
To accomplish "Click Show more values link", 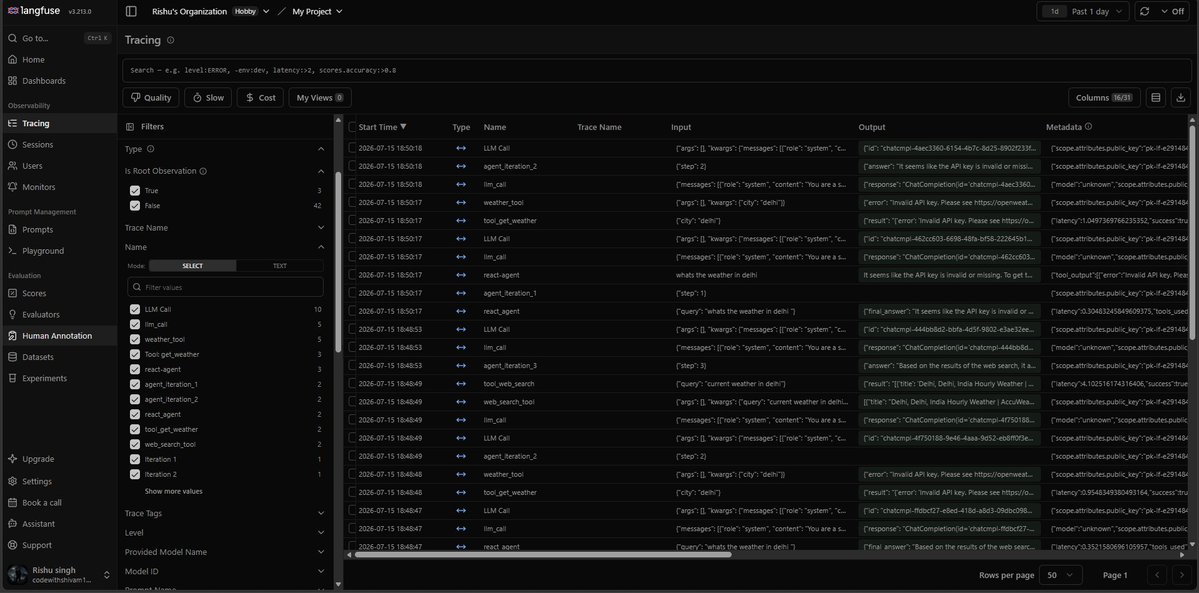I will coord(174,492).
